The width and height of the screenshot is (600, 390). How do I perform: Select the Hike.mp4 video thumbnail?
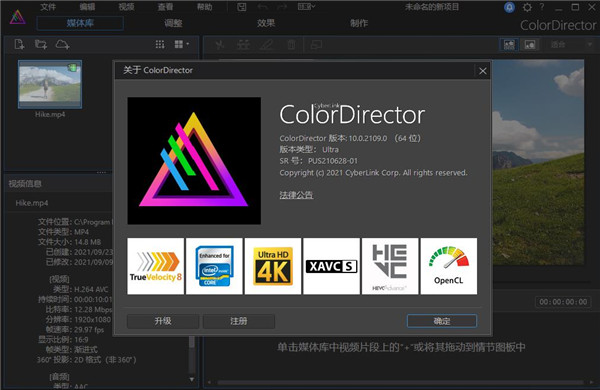(50, 84)
